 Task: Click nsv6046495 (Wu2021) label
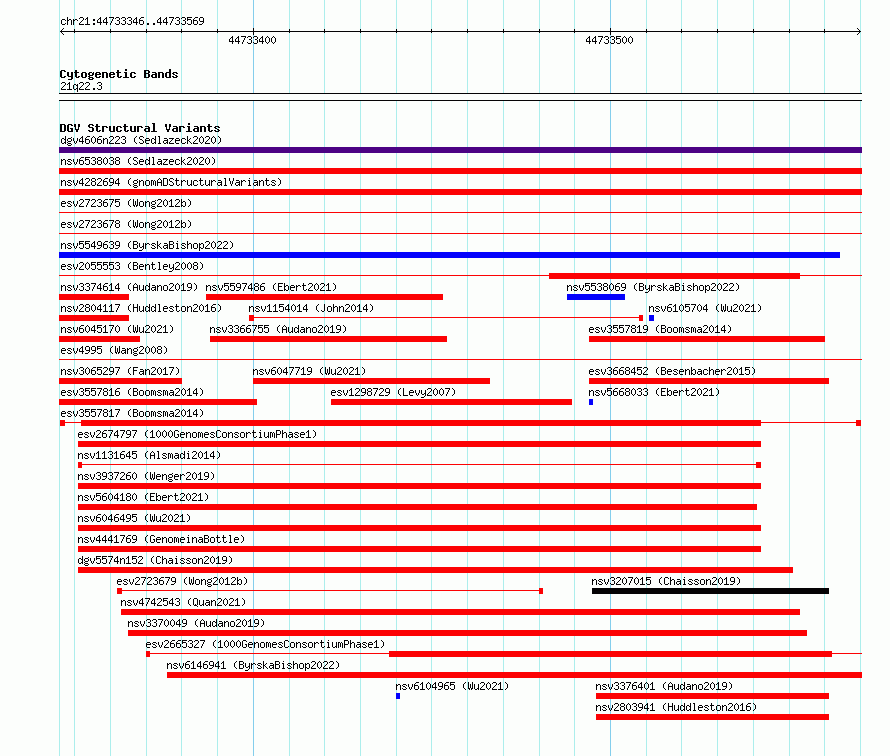134,518
